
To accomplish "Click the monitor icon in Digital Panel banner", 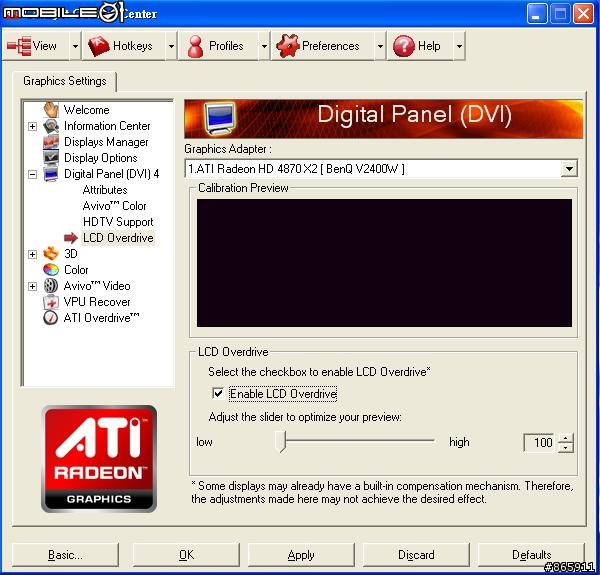I will tap(219, 119).
